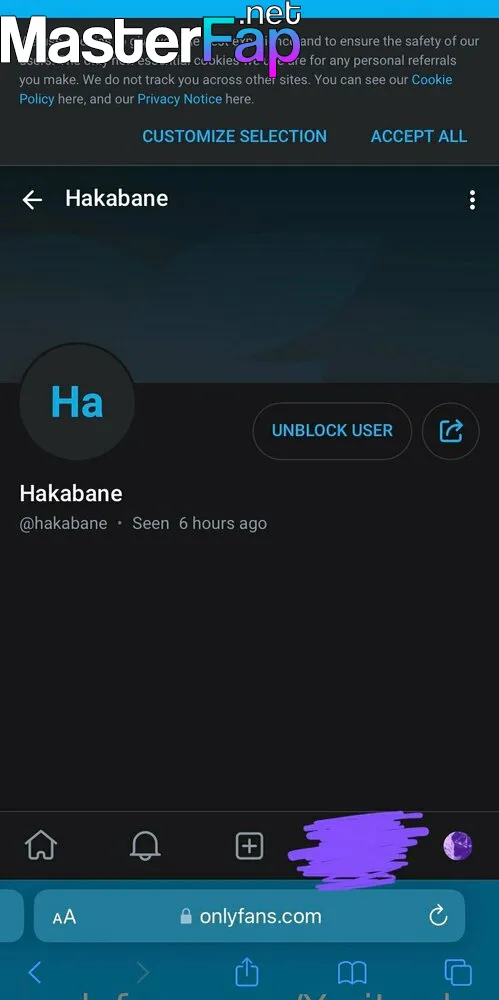499x1000 pixels.
Task: Tap the share profile icon button
Action: [x=451, y=431]
